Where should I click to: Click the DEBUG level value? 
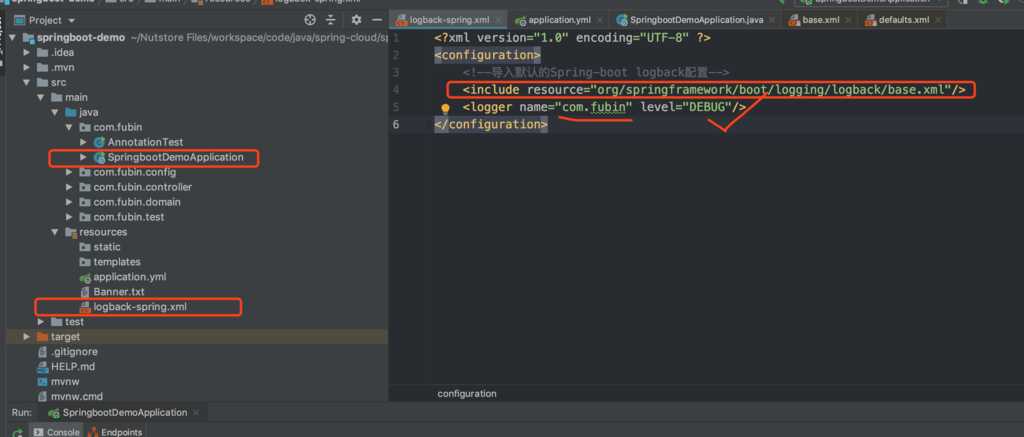(x=708, y=106)
